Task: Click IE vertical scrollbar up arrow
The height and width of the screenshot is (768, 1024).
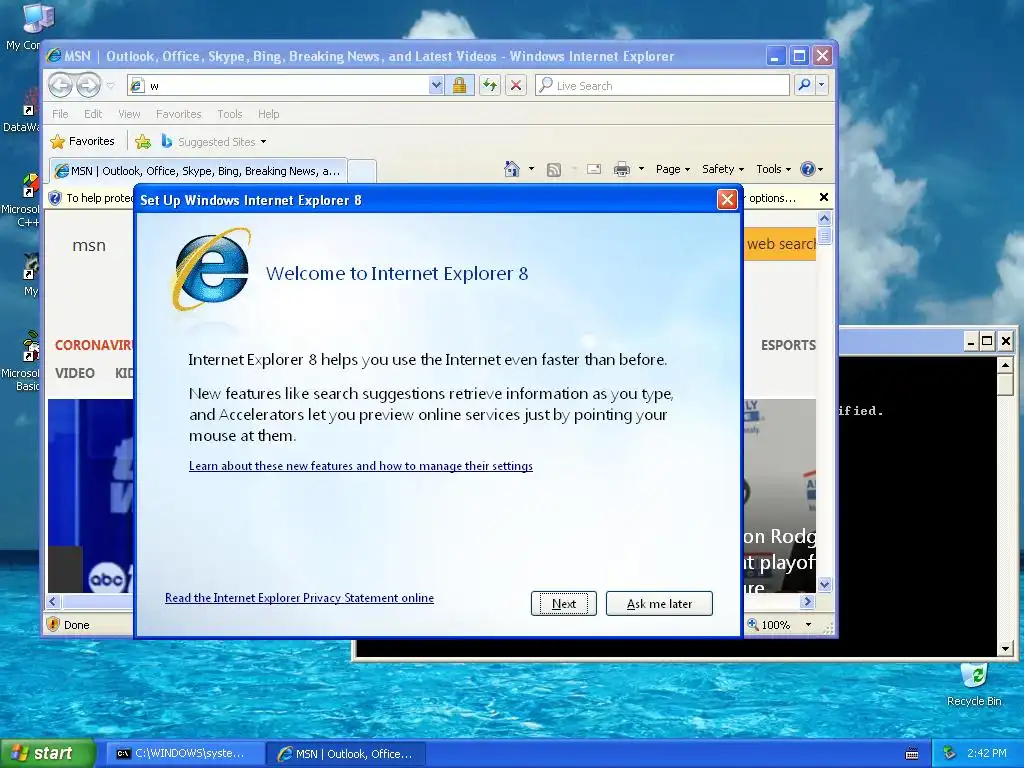Action: point(824,219)
